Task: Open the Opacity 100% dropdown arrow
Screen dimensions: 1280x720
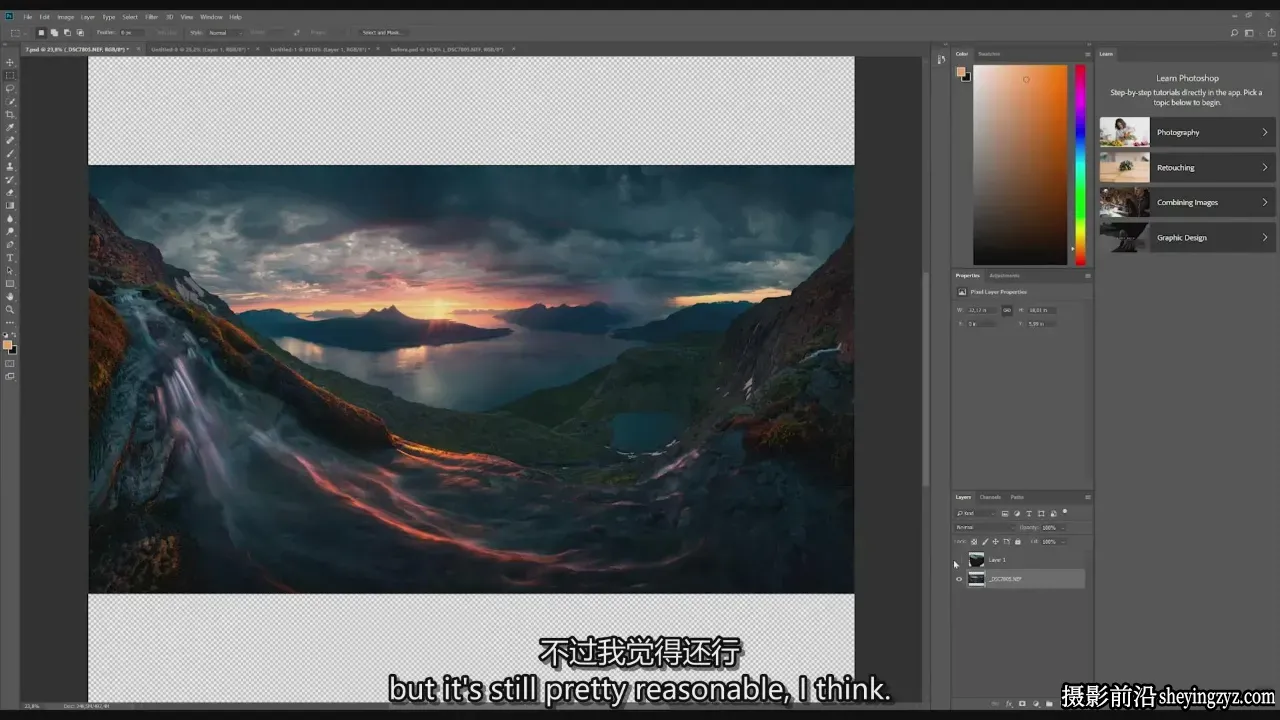Action: (1063, 528)
